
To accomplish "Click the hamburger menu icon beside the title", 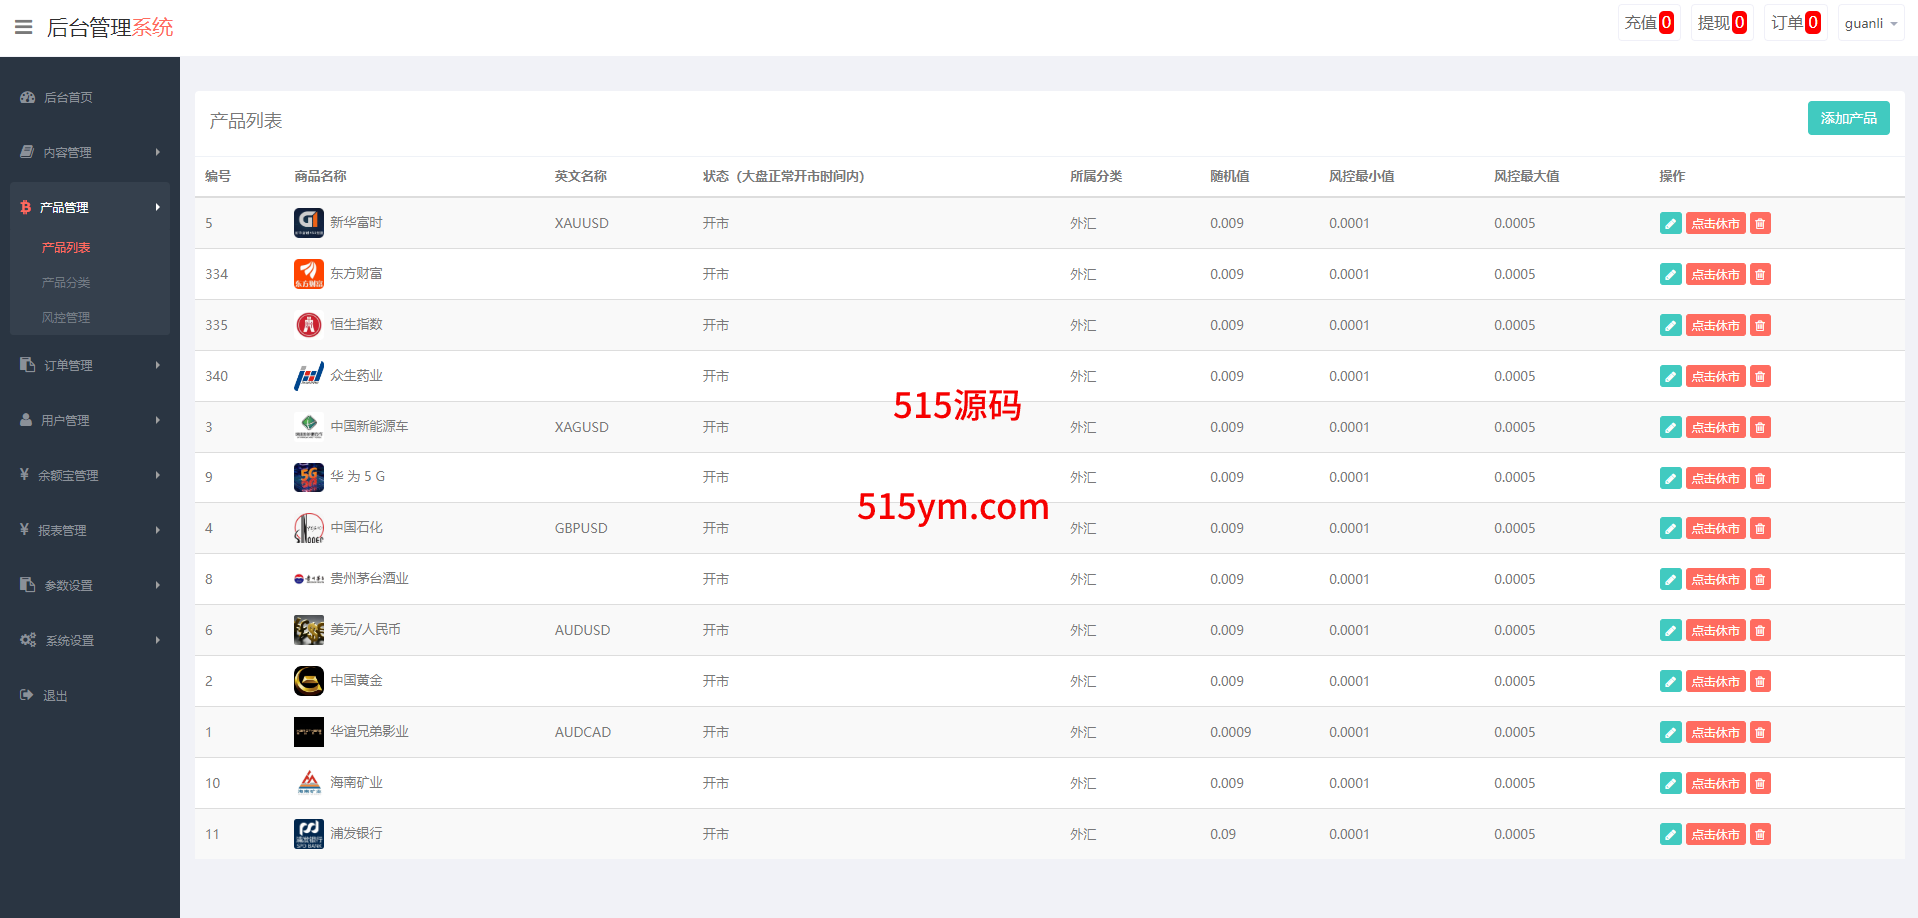I will tap(23, 27).
